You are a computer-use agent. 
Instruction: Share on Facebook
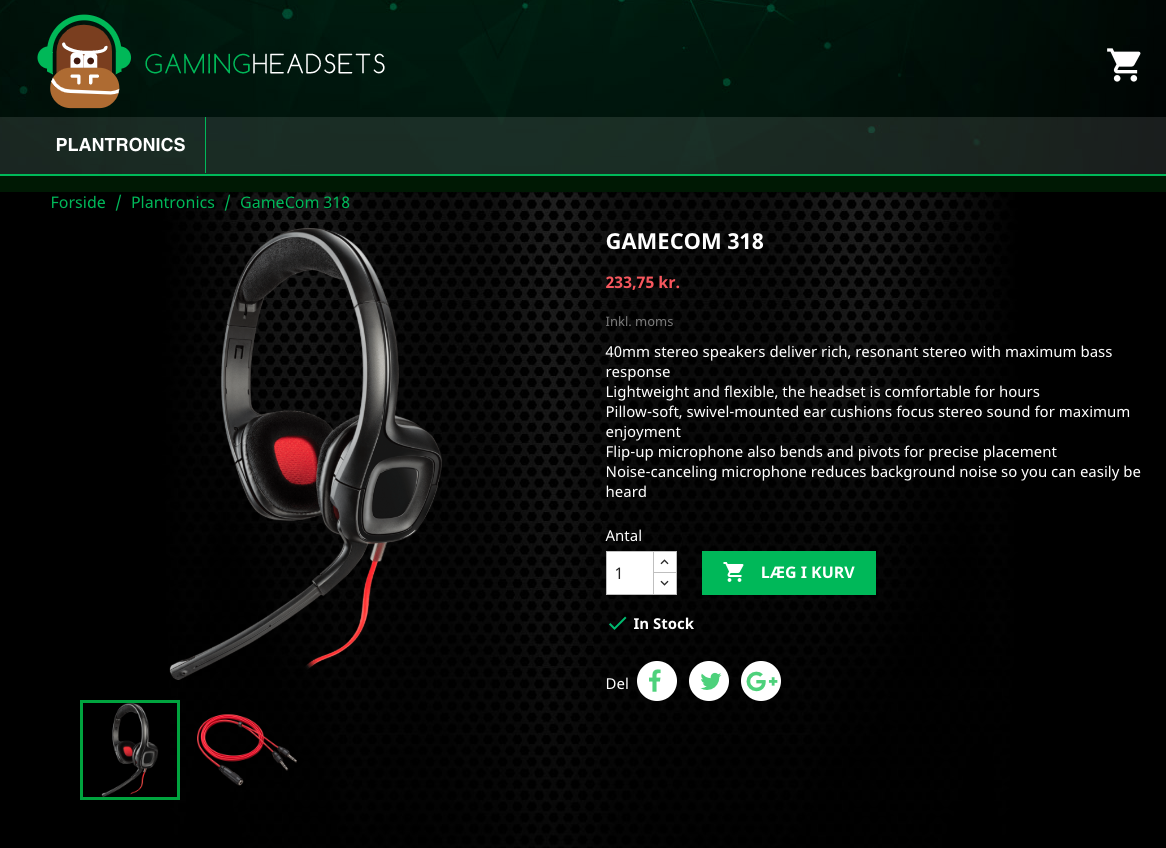coord(657,681)
